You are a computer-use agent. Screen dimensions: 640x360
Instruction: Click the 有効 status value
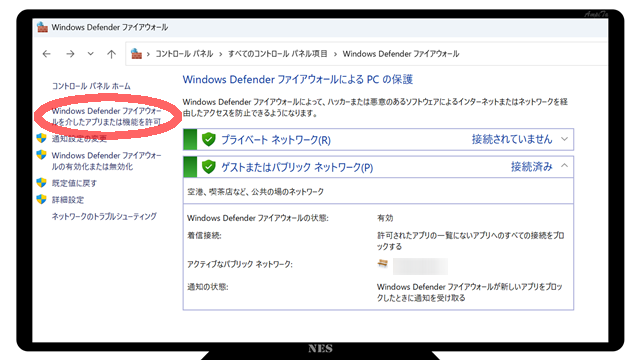pyautogui.click(x=385, y=218)
